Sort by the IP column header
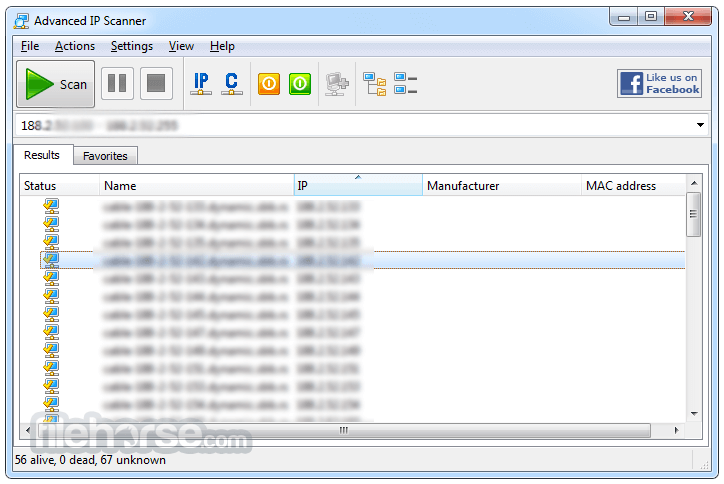This screenshot has width=724, height=484. (x=358, y=186)
